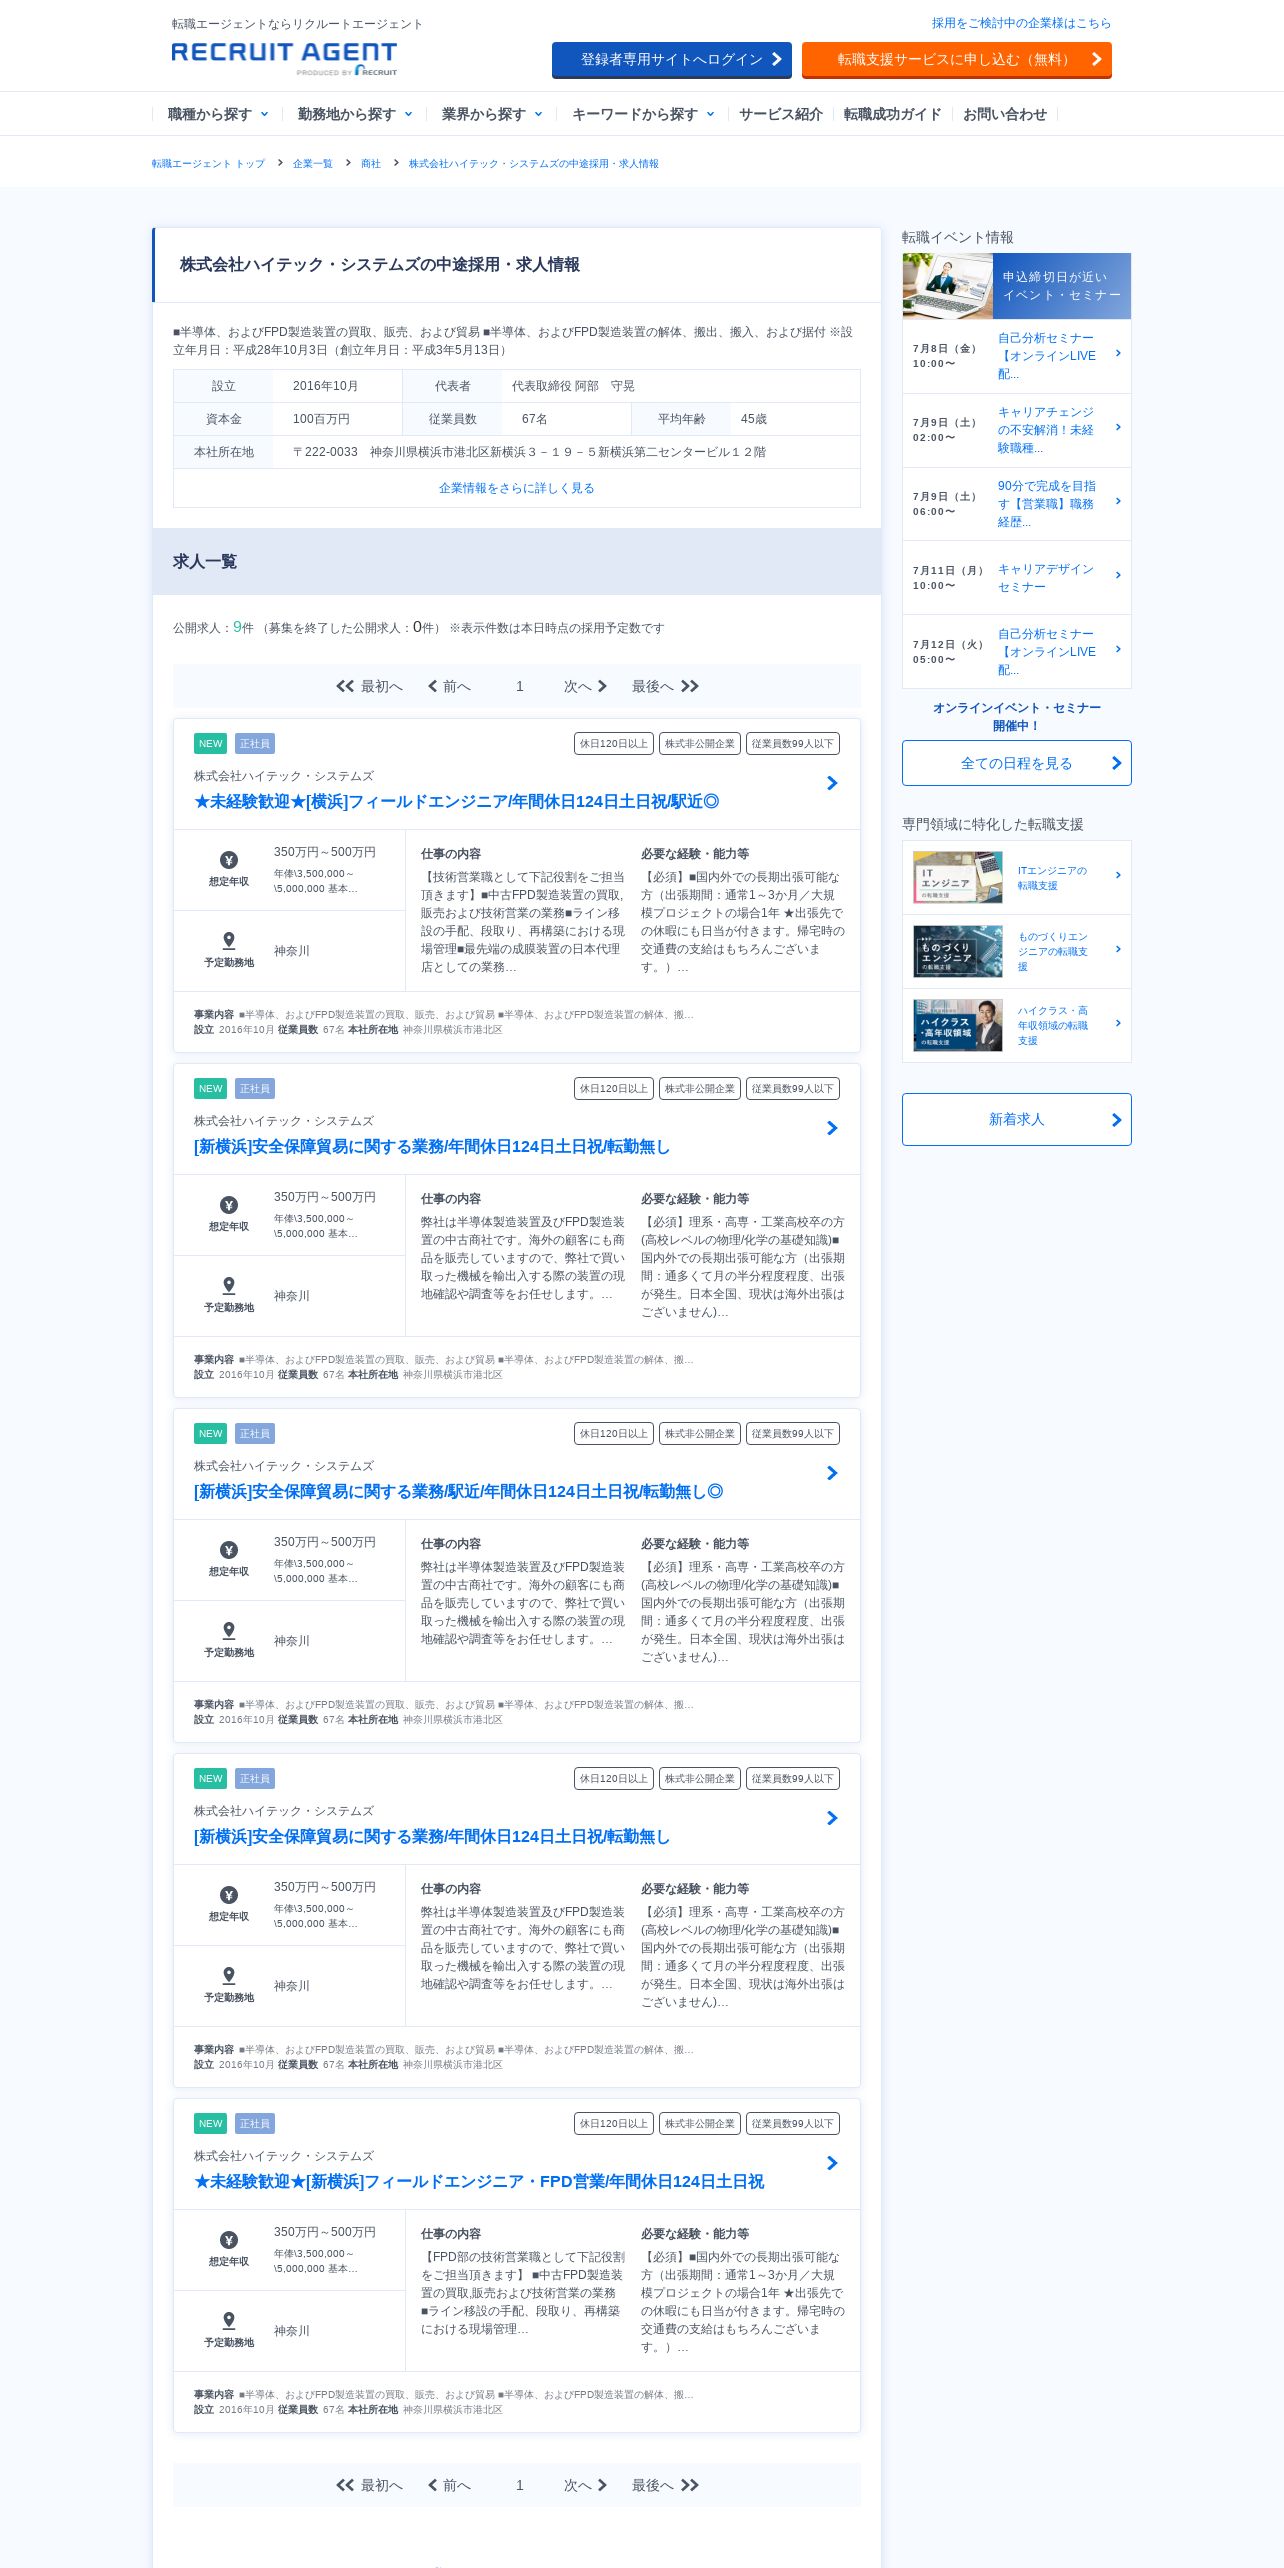Screen dimensions: 1284x2568
Task: Click the ものづくりエンジニア thumbnail image
Action: 958,951
